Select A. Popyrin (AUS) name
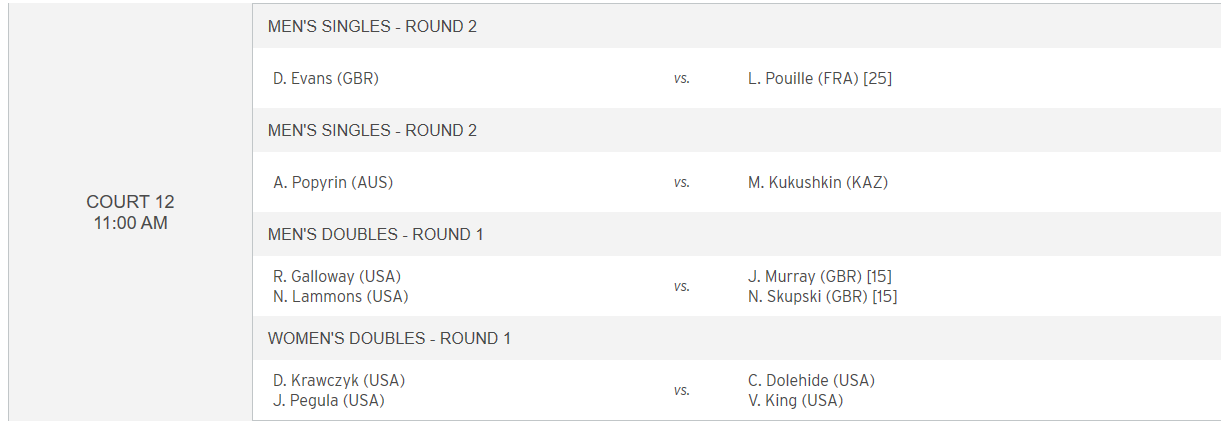The height and width of the screenshot is (423, 1221). click(333, 182)
